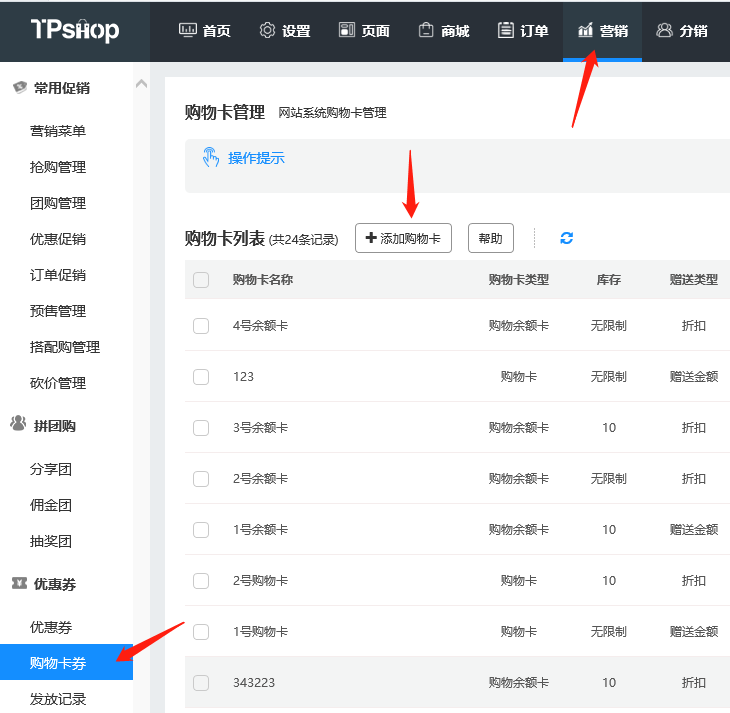Click the 常用促销 section icon in the sidebar
730x713 pixels.
click(19, 88)
